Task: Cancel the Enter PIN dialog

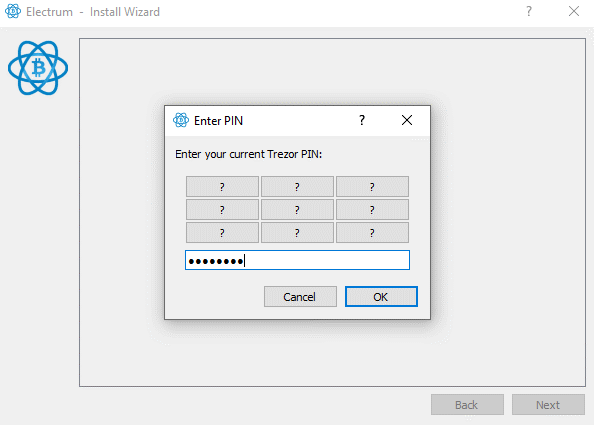Action: pyautogui.click(x=300, y=297)
